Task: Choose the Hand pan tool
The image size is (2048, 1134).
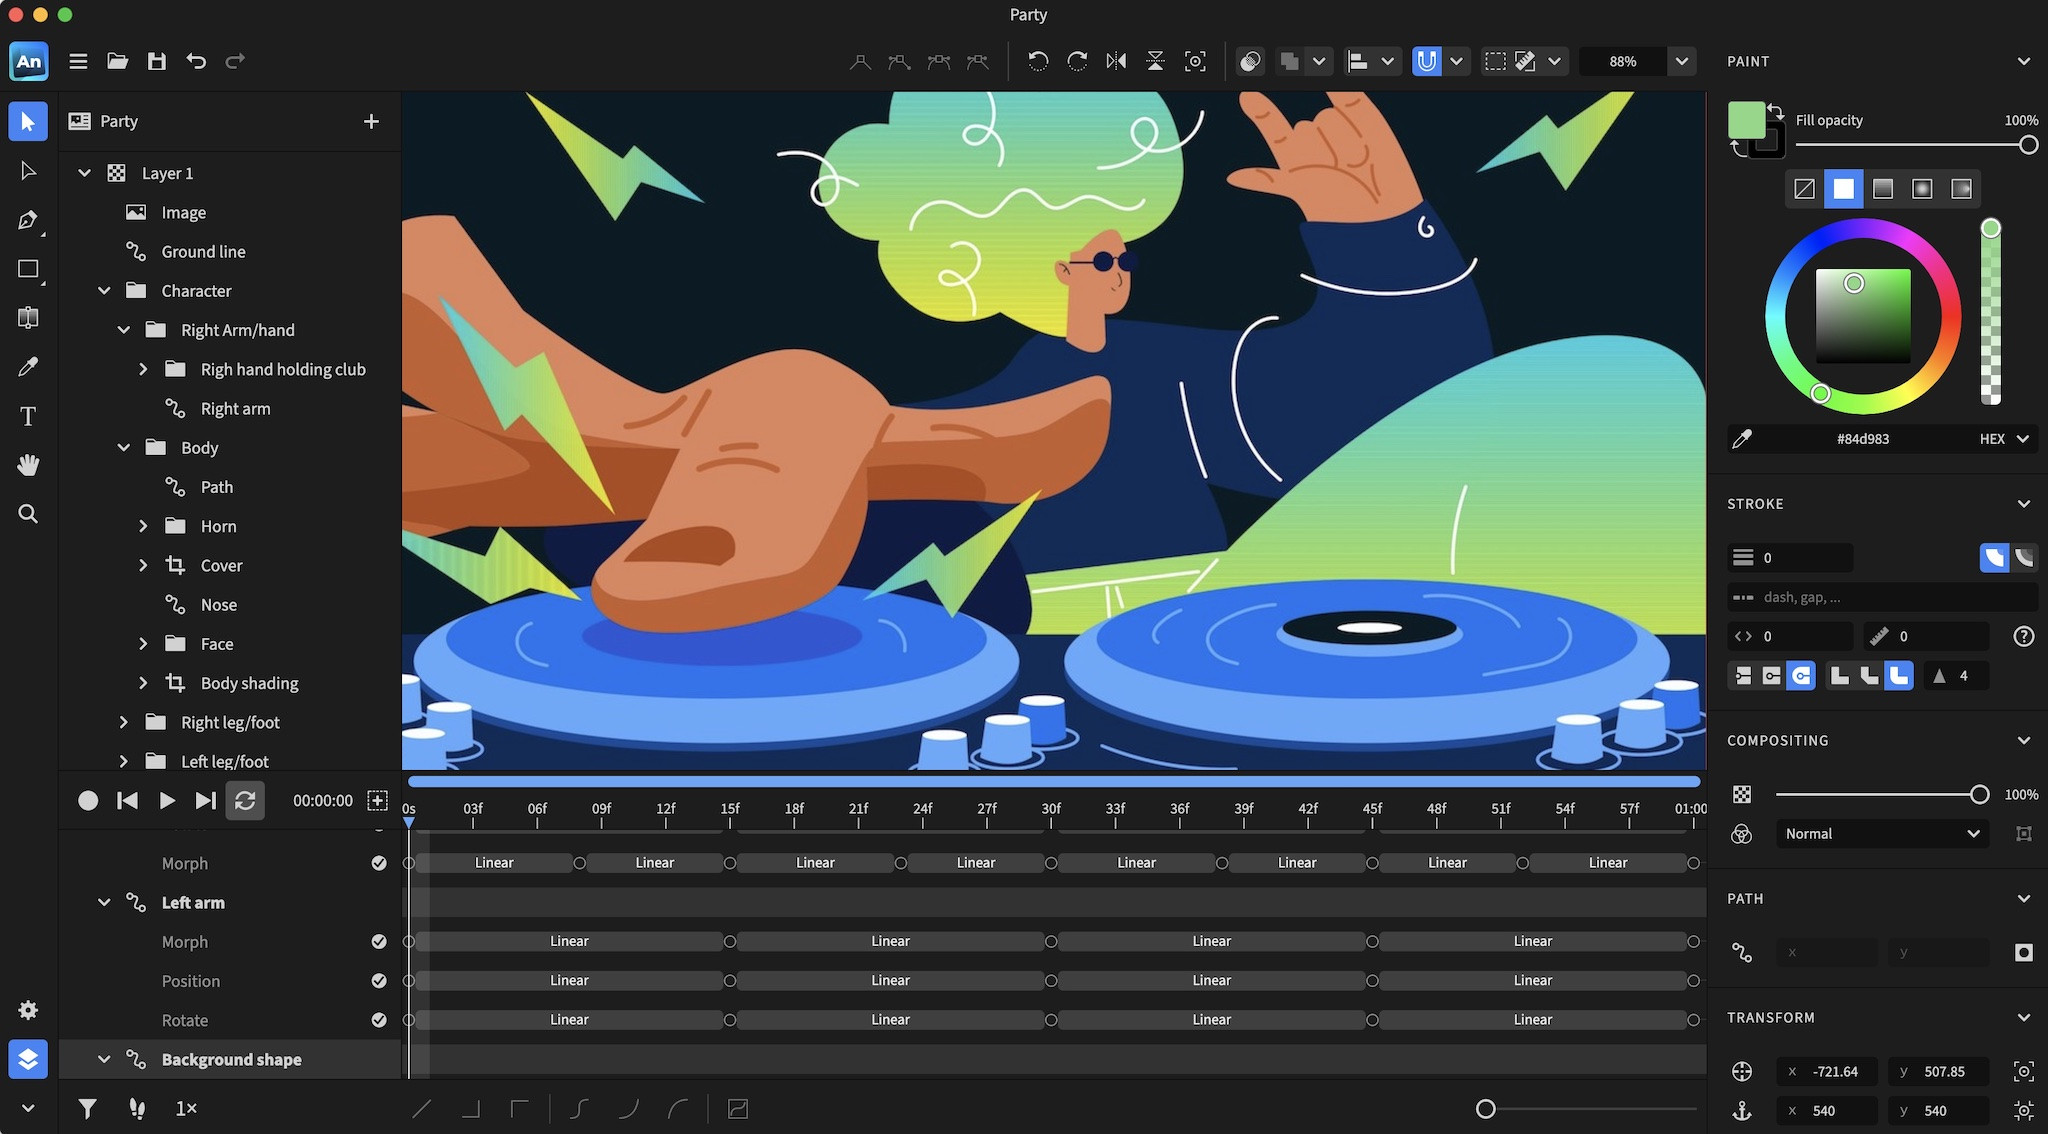Action: point(28,465)
